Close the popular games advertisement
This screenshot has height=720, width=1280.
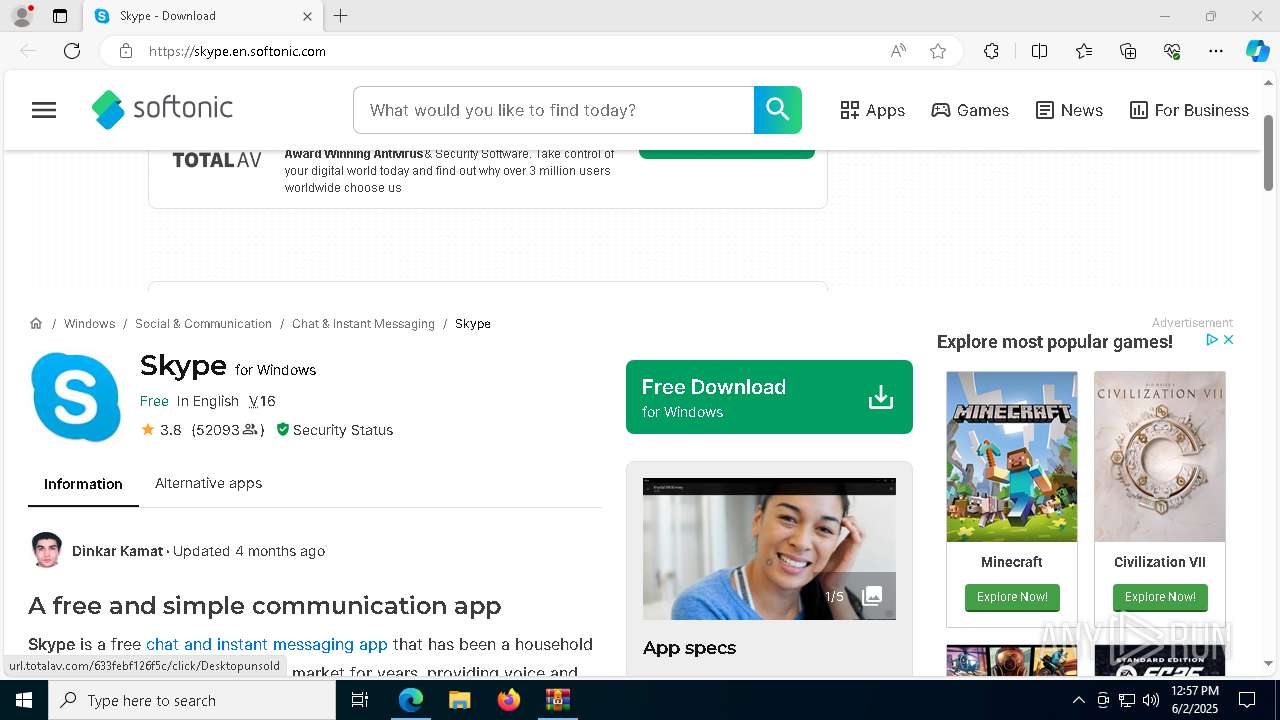(x=1228, y=340)
